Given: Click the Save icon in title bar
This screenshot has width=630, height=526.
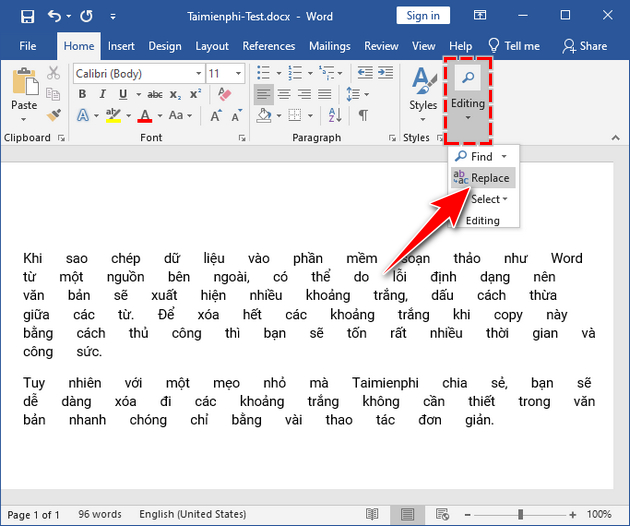Looking at the screenshot, I should coord(27,16).
